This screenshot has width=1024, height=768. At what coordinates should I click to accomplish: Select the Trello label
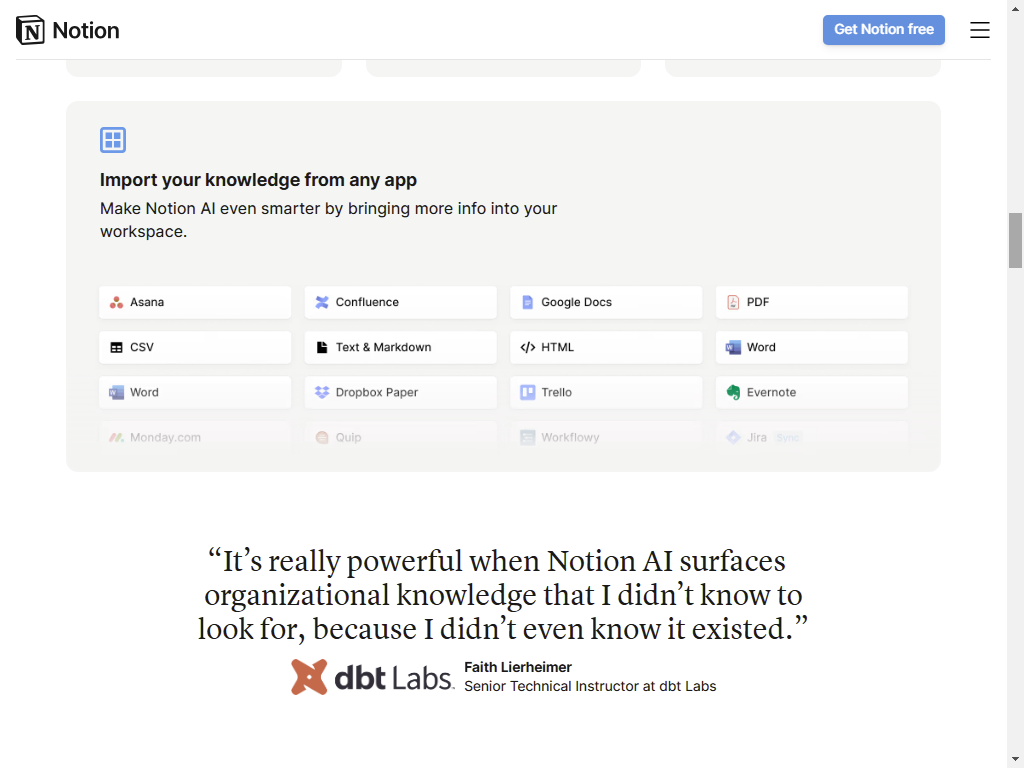coord(556,392)
